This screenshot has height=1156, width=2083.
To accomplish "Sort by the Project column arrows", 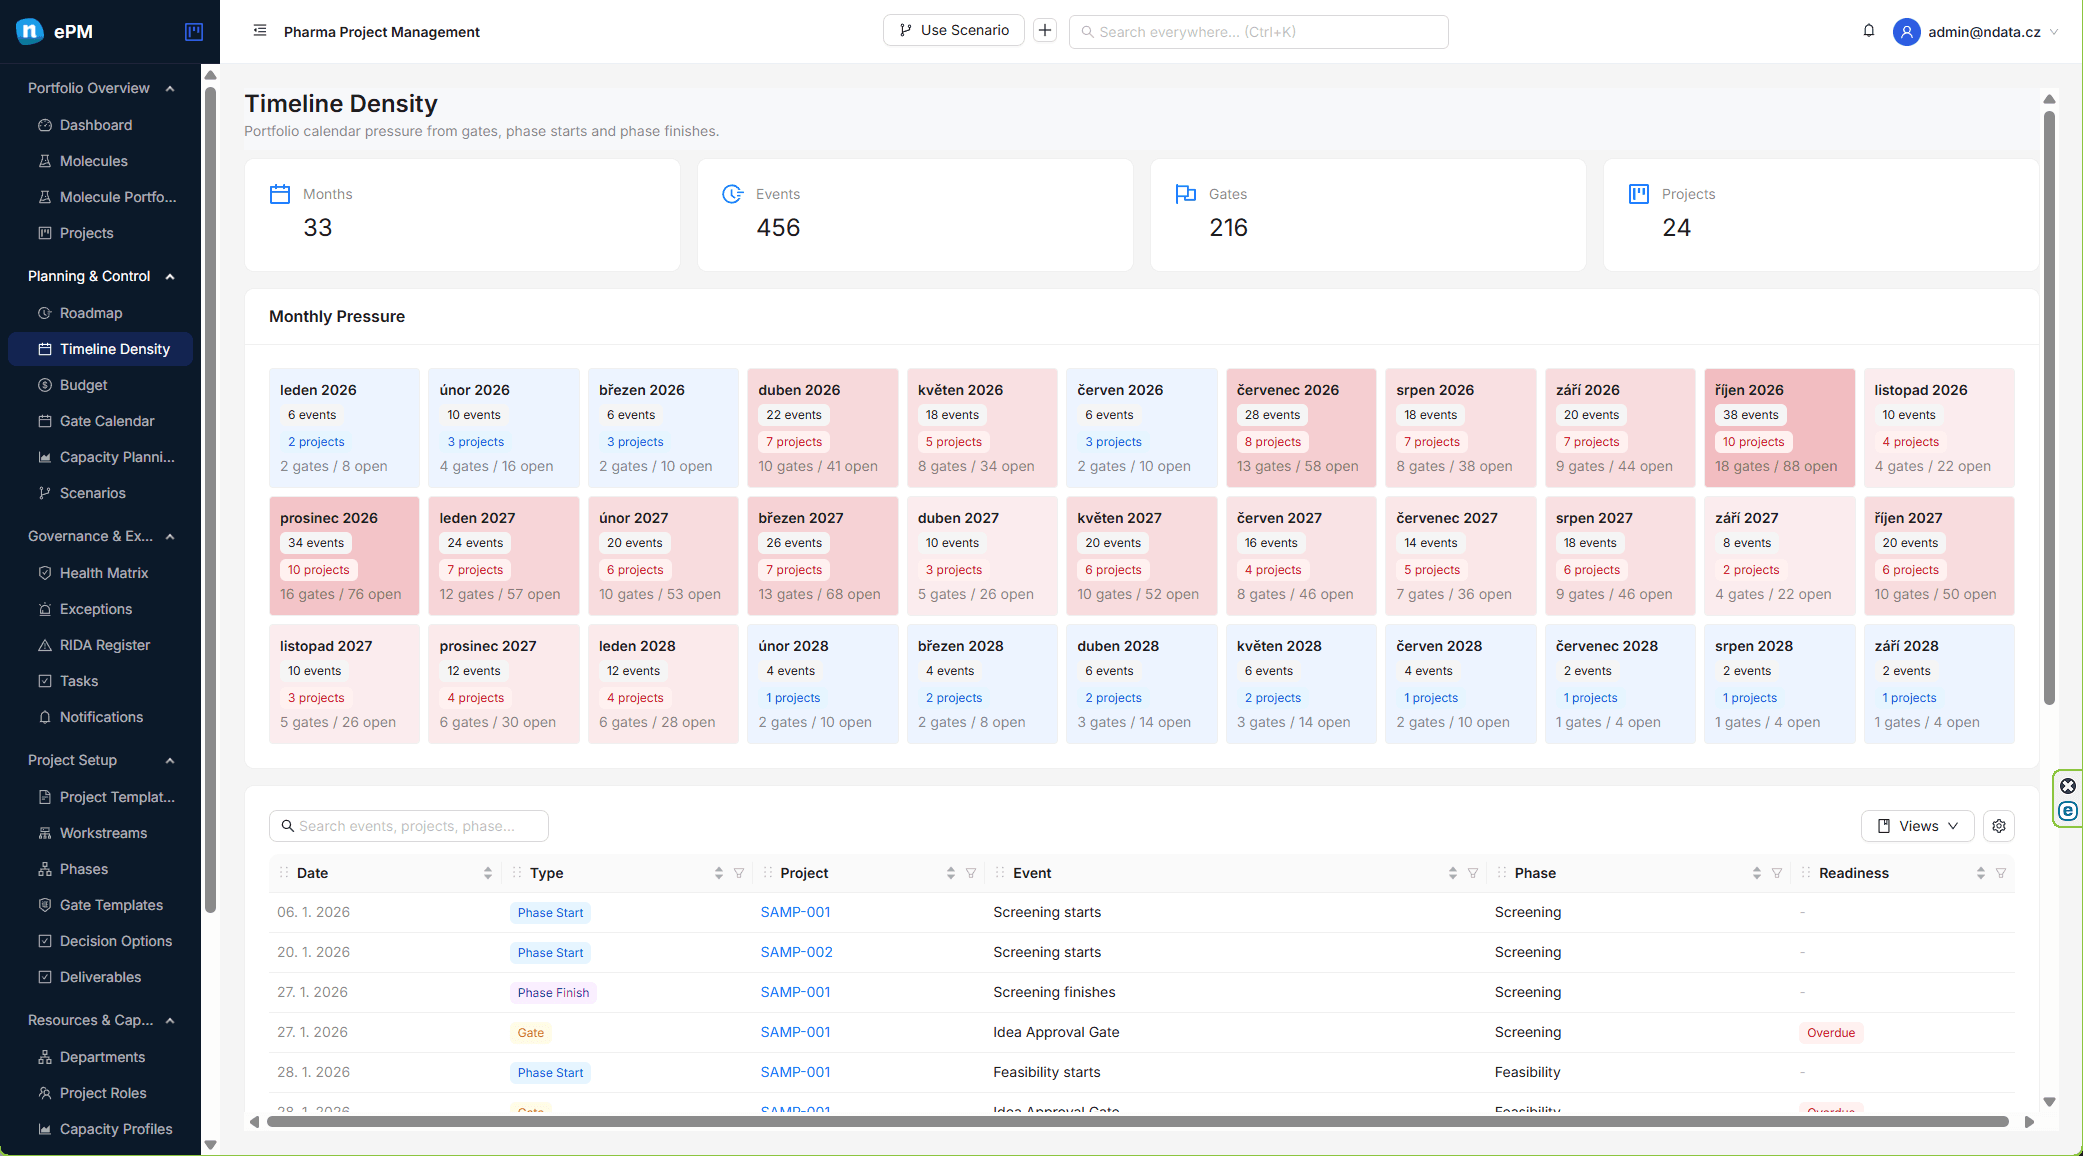I will (x=951, y=873).
